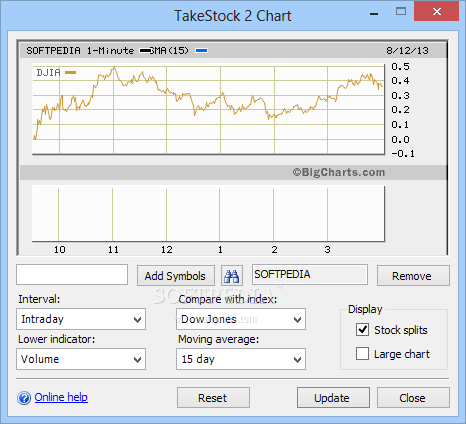The height and width of the screenshot is (424, 466).
Task: Minimize the TakeStock 2 Chart window
Action: (374, 14)
